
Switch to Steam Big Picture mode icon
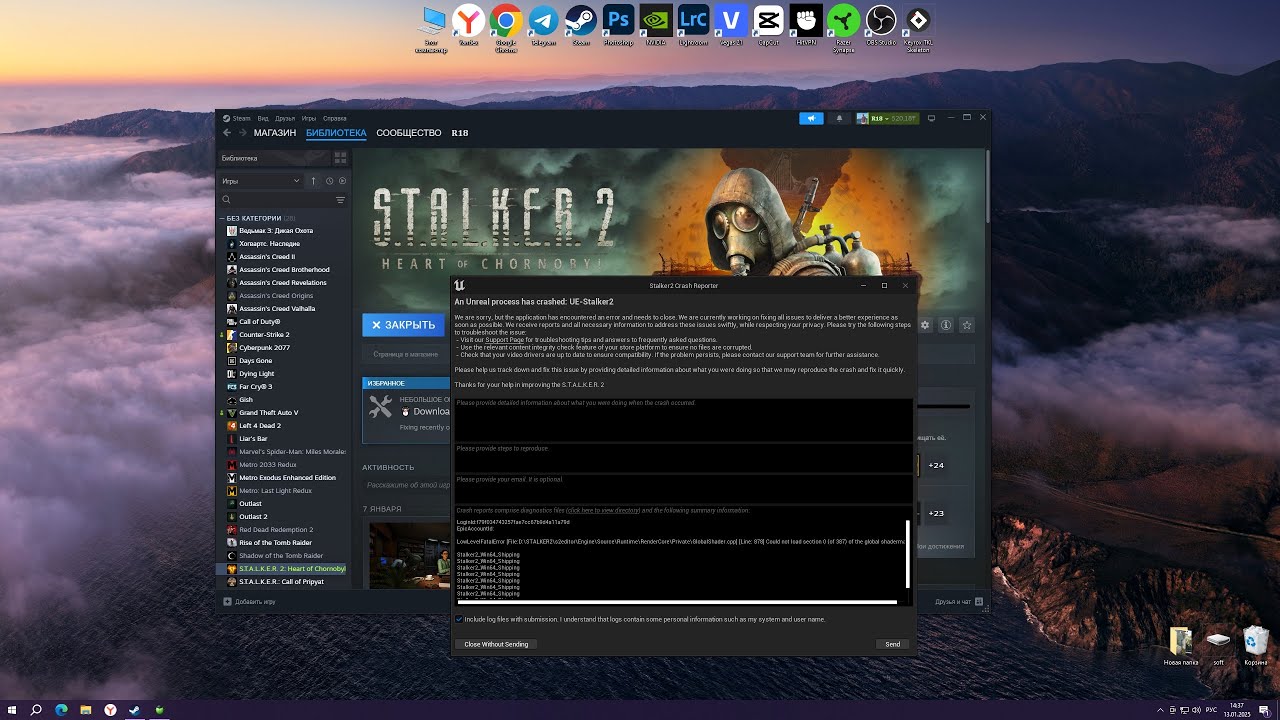point(931,118)
